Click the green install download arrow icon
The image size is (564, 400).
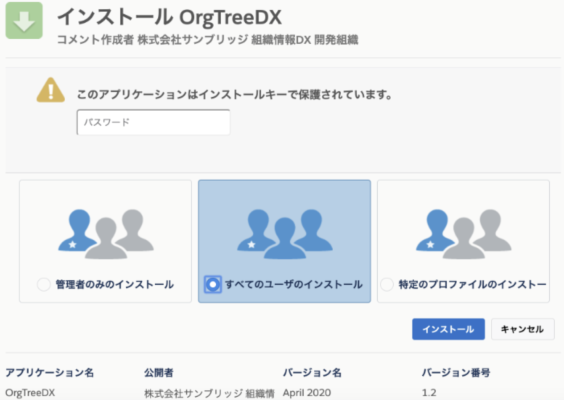[x=24, y=21]
